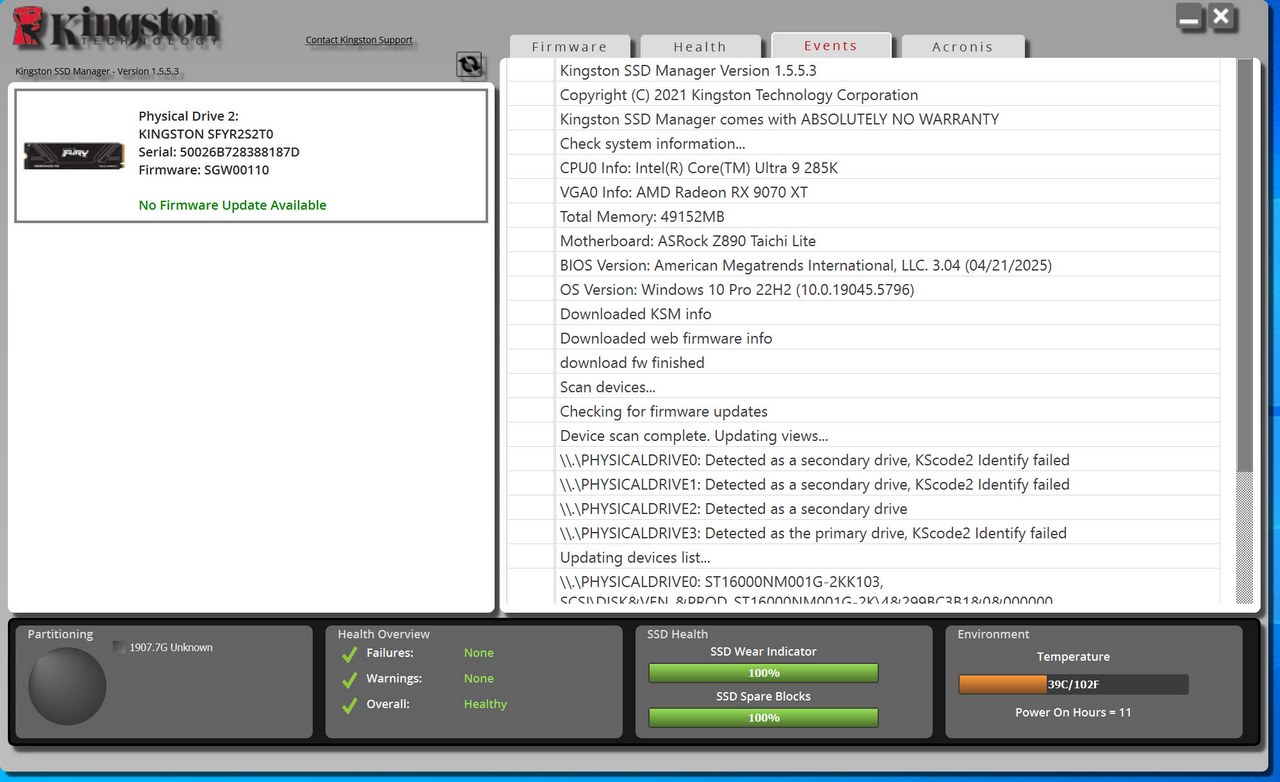Select the 'ABSOLUTELY NO WARRANTY' log row
The image size is (1280, 782).
point(863,119)
